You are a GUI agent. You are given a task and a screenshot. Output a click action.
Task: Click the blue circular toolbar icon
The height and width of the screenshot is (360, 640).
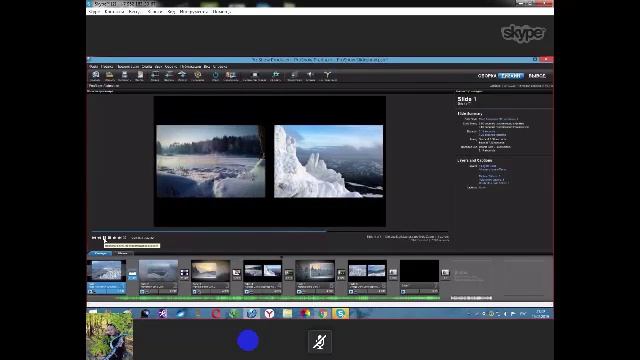pyautogui.click(x=216, y=75)
